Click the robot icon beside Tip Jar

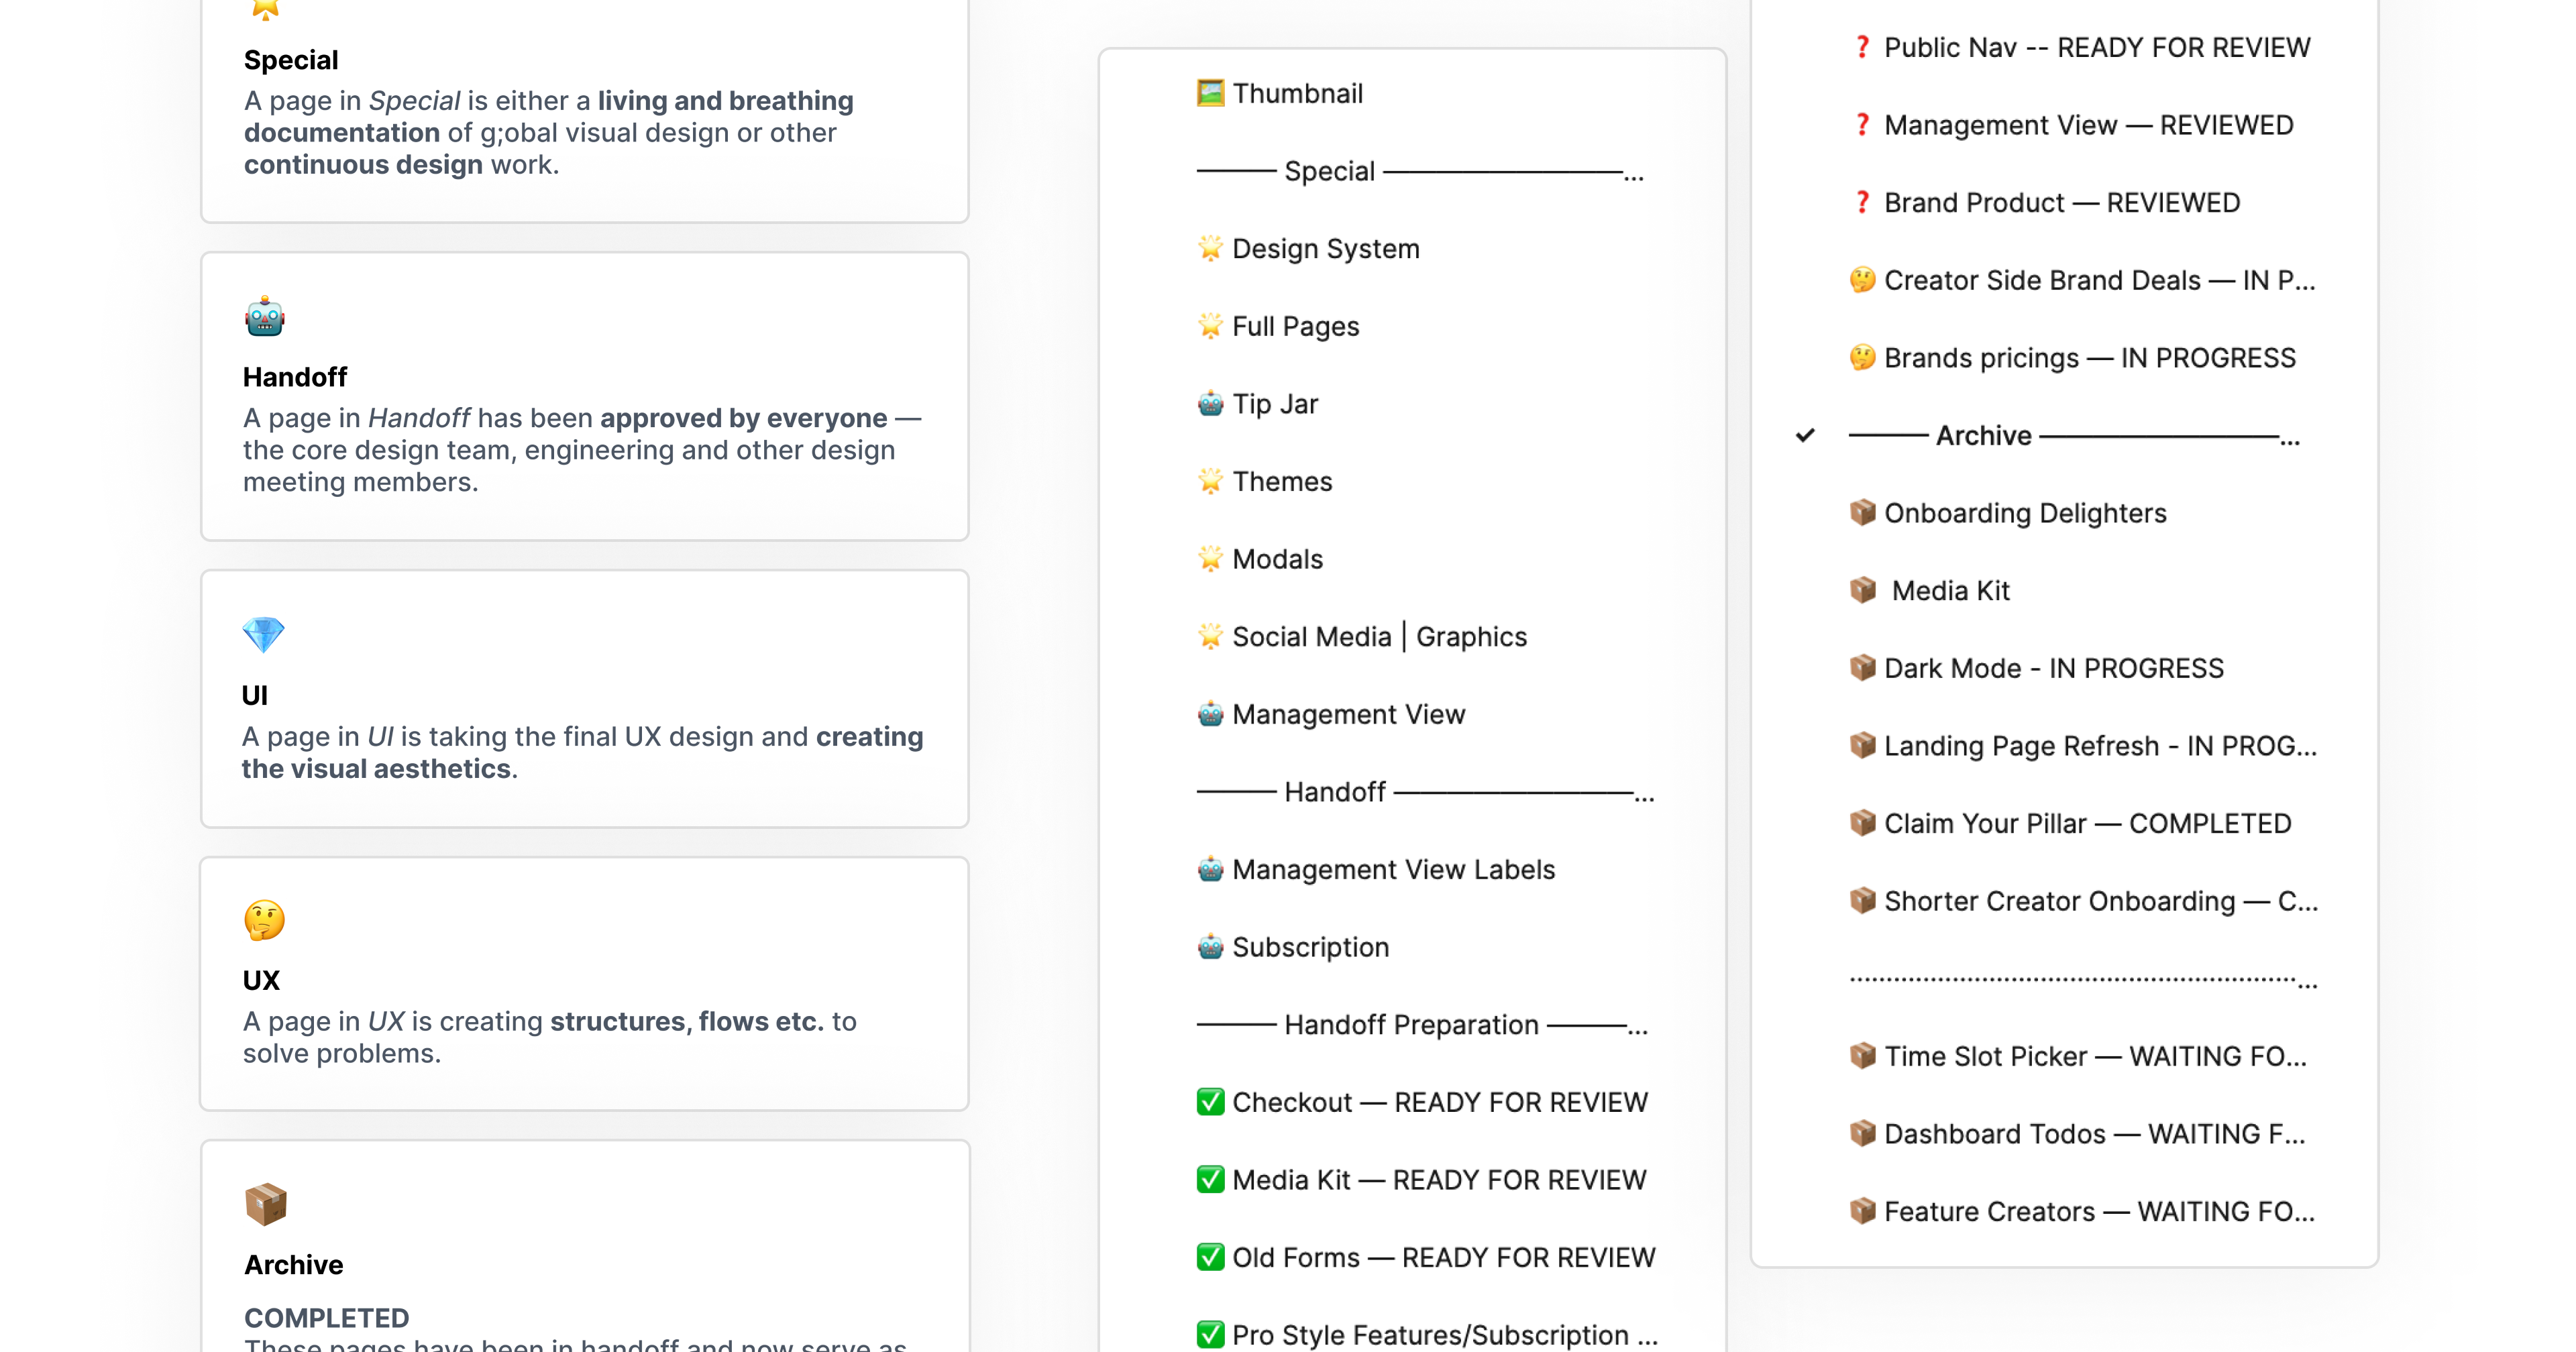click(1210, 403)
